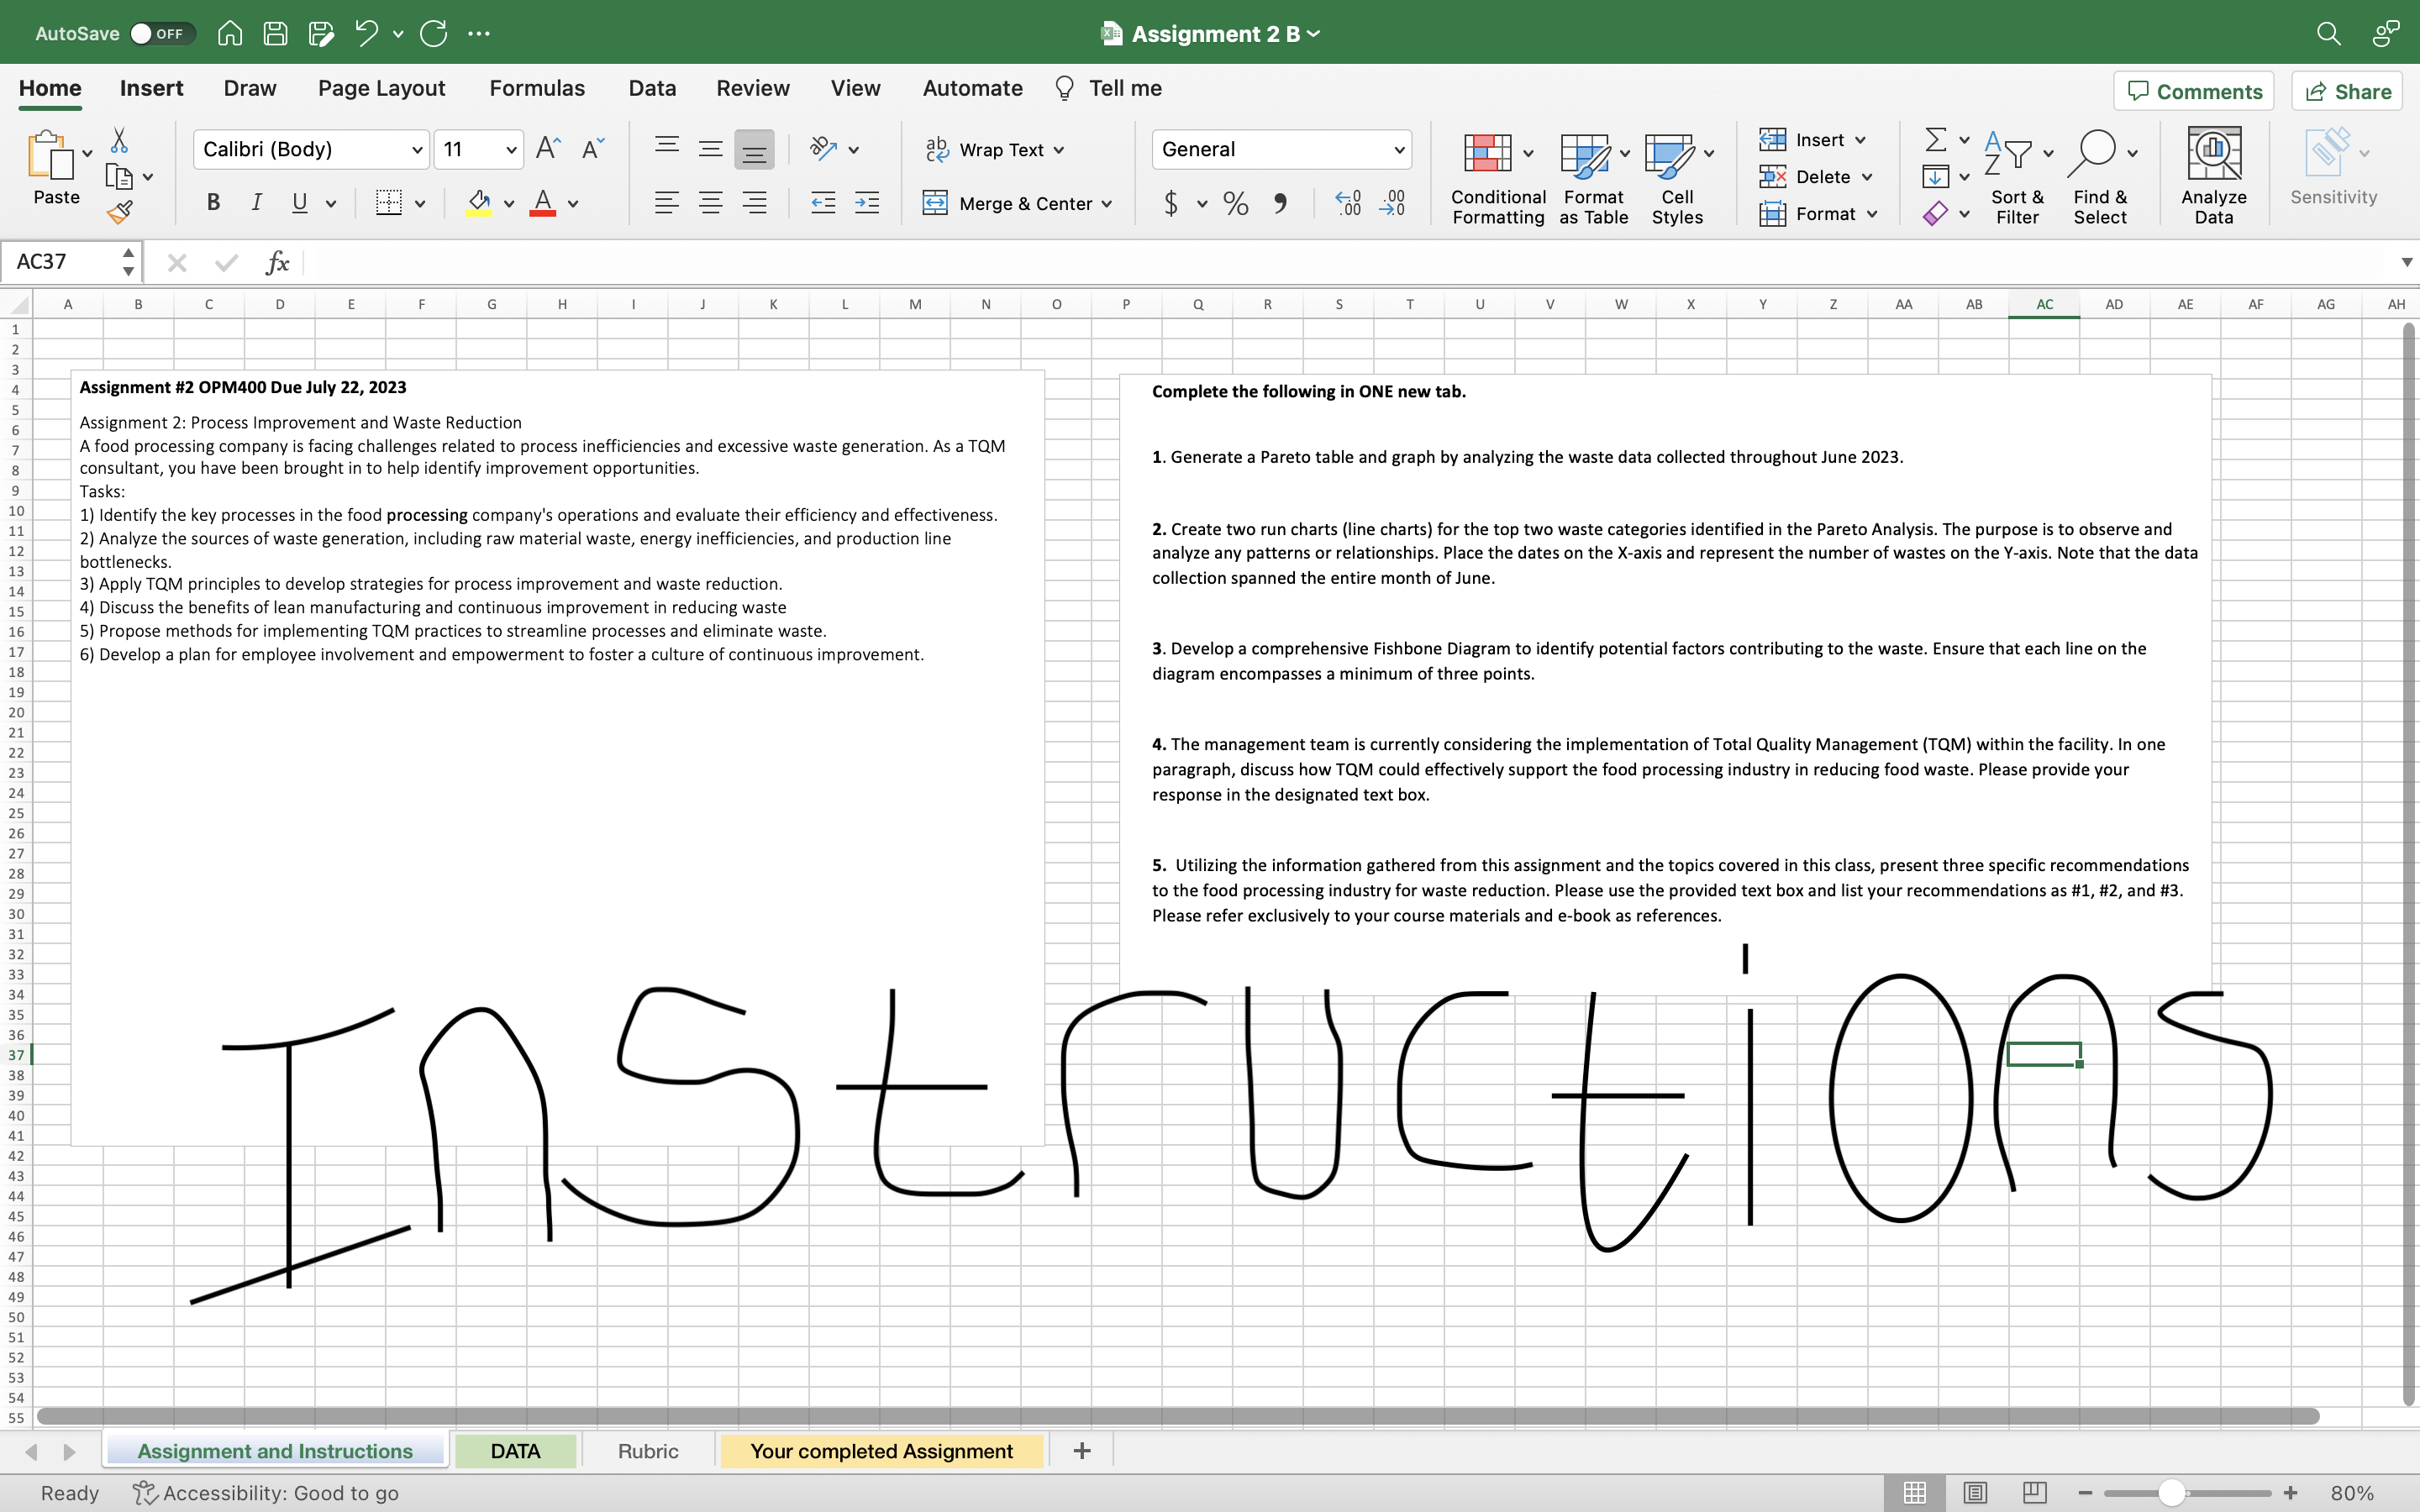
Task: Toggle underline formatting
Action: [300, 203]
